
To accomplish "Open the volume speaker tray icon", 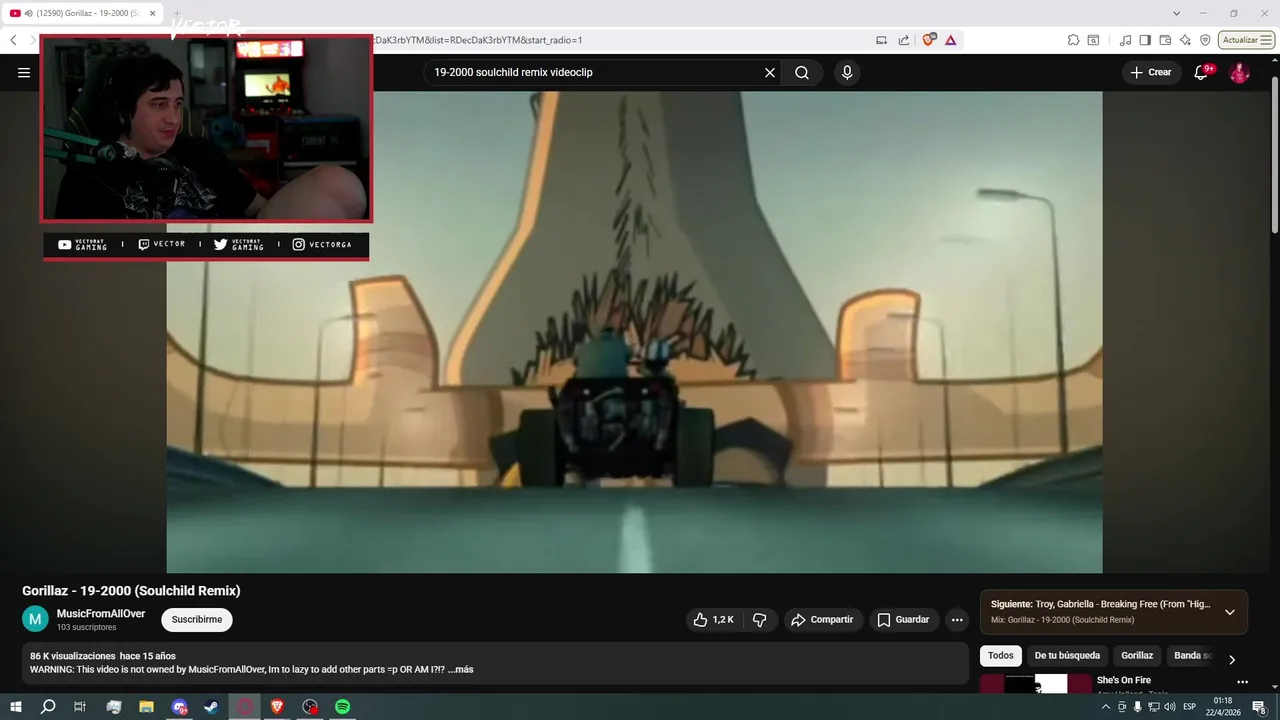I will point(1169,707).
